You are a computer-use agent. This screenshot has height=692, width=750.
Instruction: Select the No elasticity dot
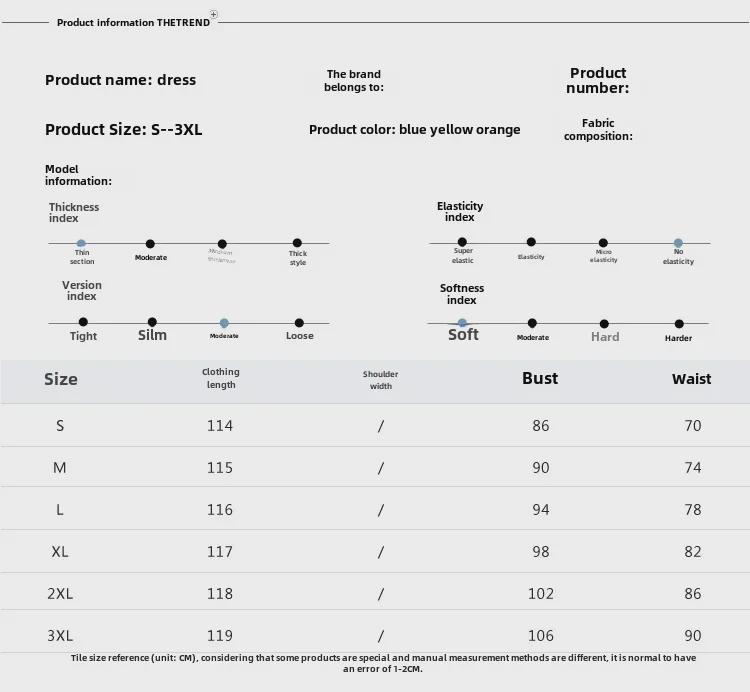pos(678,243)
